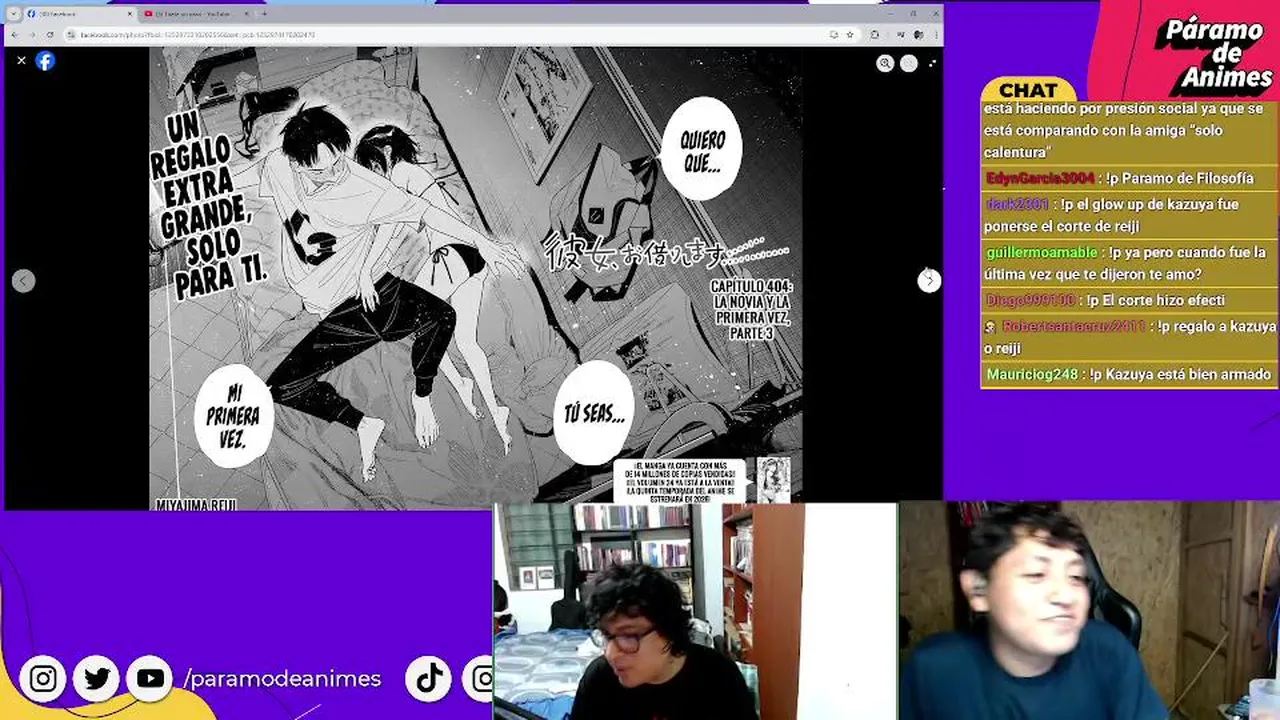Open the tab search dropdown

point(13,14)
